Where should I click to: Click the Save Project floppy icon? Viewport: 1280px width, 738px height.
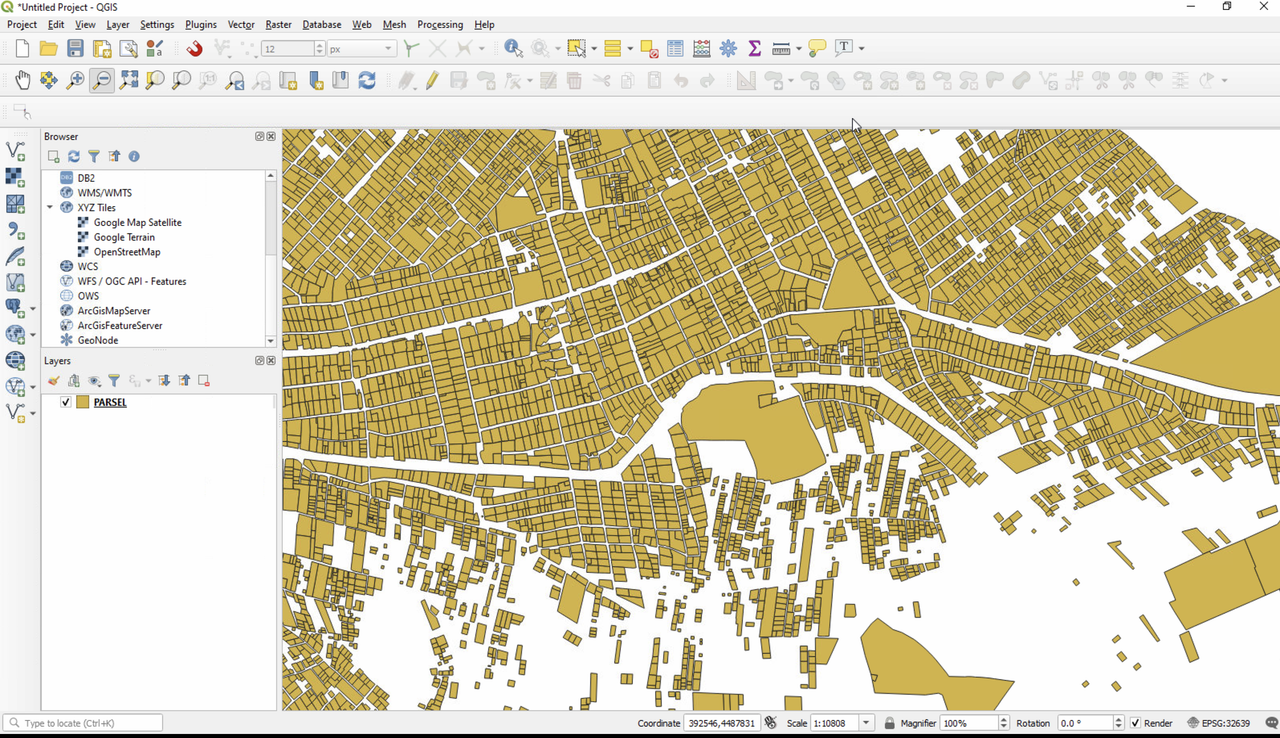point(75,48)
